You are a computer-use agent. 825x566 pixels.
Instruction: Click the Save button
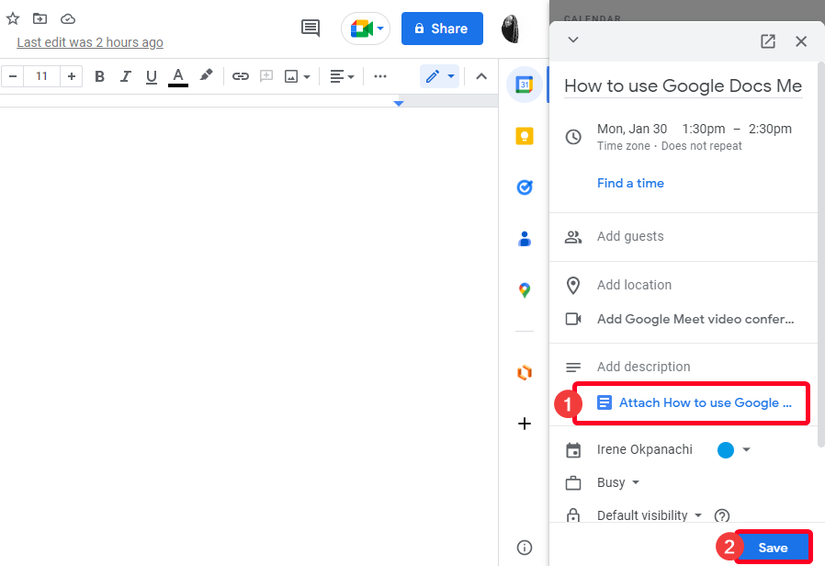(773, 547)
